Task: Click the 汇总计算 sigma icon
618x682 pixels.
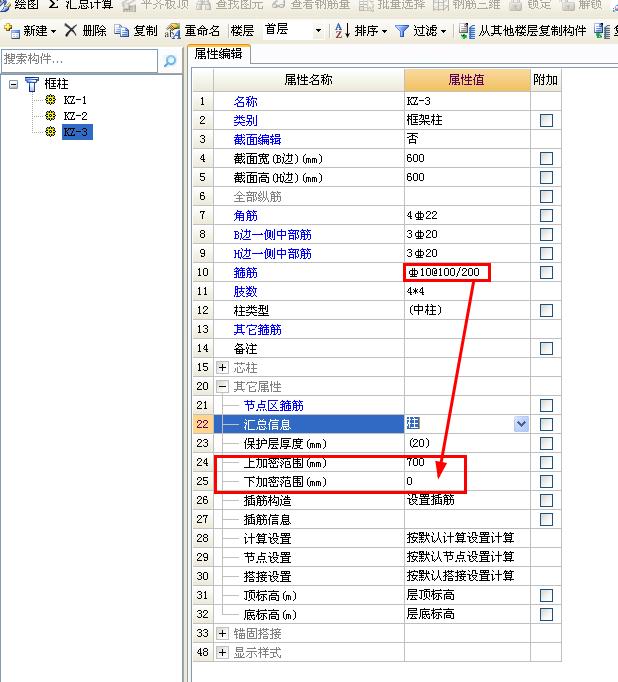Action: [x=53, y=4]
